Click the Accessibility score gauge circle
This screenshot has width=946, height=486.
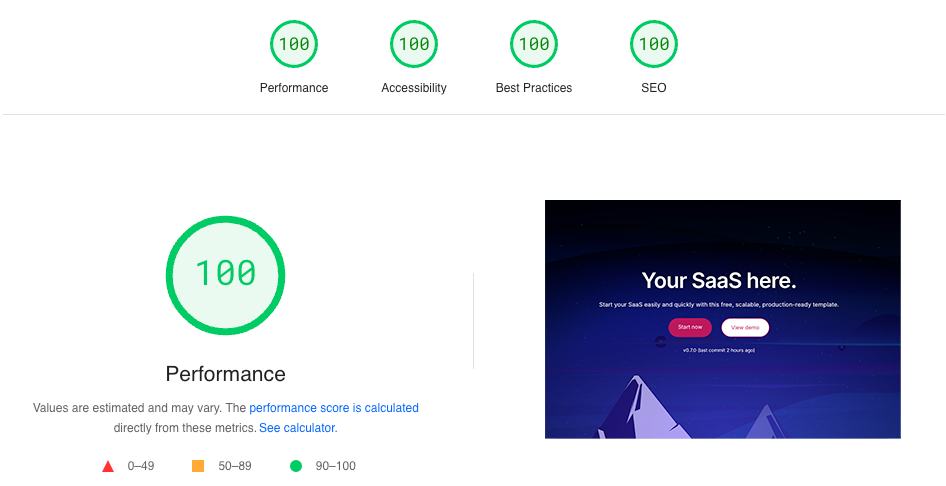[414, 44]
